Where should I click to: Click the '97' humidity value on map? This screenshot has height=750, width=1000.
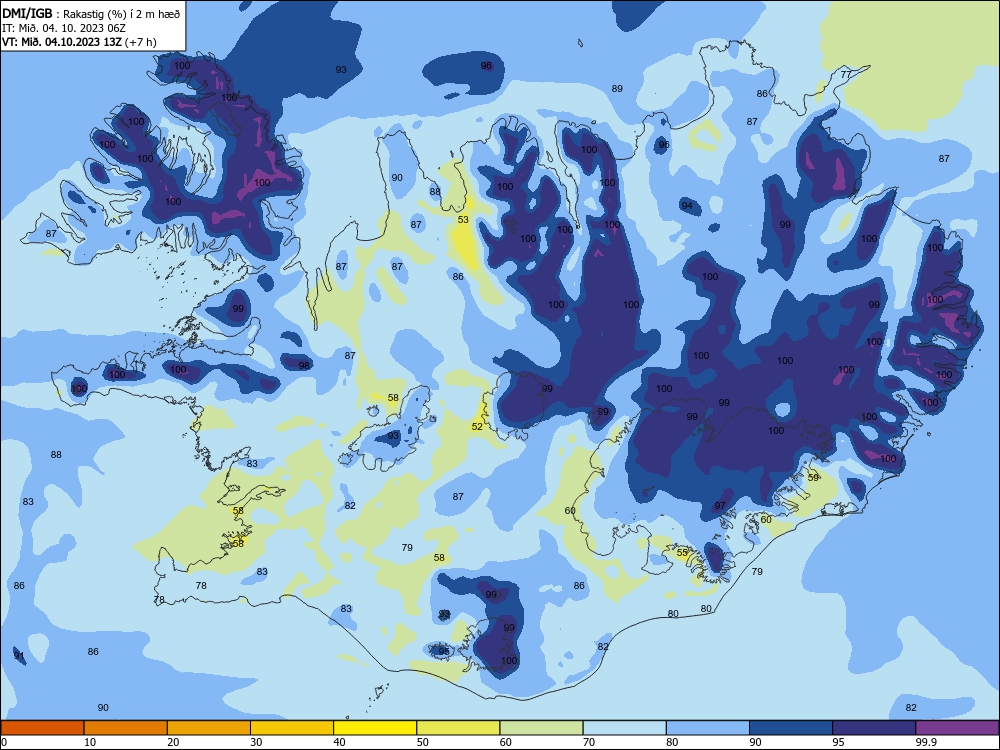coord(720,506)
